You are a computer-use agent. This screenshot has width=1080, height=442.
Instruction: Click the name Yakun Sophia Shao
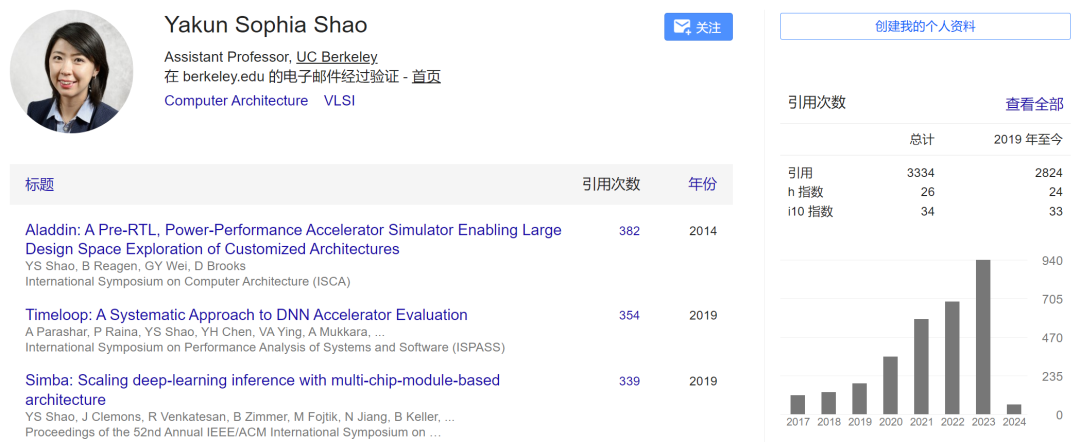point(266,25)
